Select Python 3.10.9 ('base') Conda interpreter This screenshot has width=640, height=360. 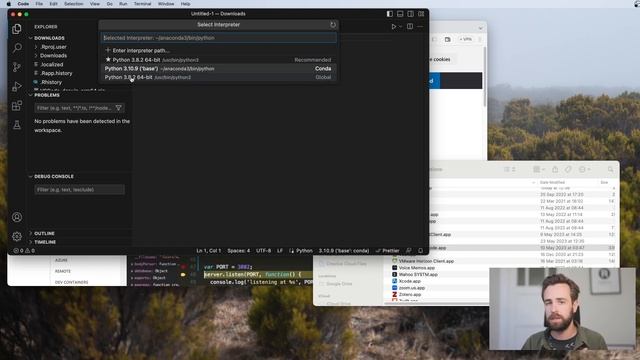click(x=219, y=69)
